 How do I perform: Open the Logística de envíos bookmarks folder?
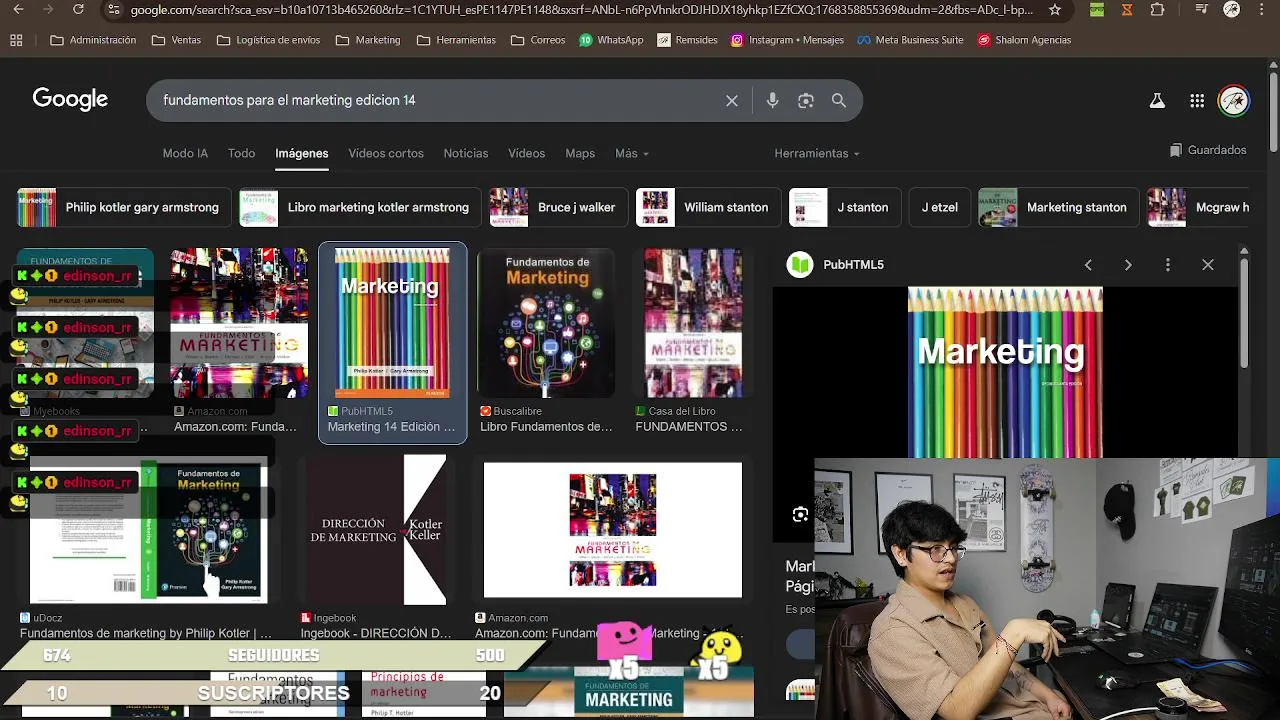[268, 40]
